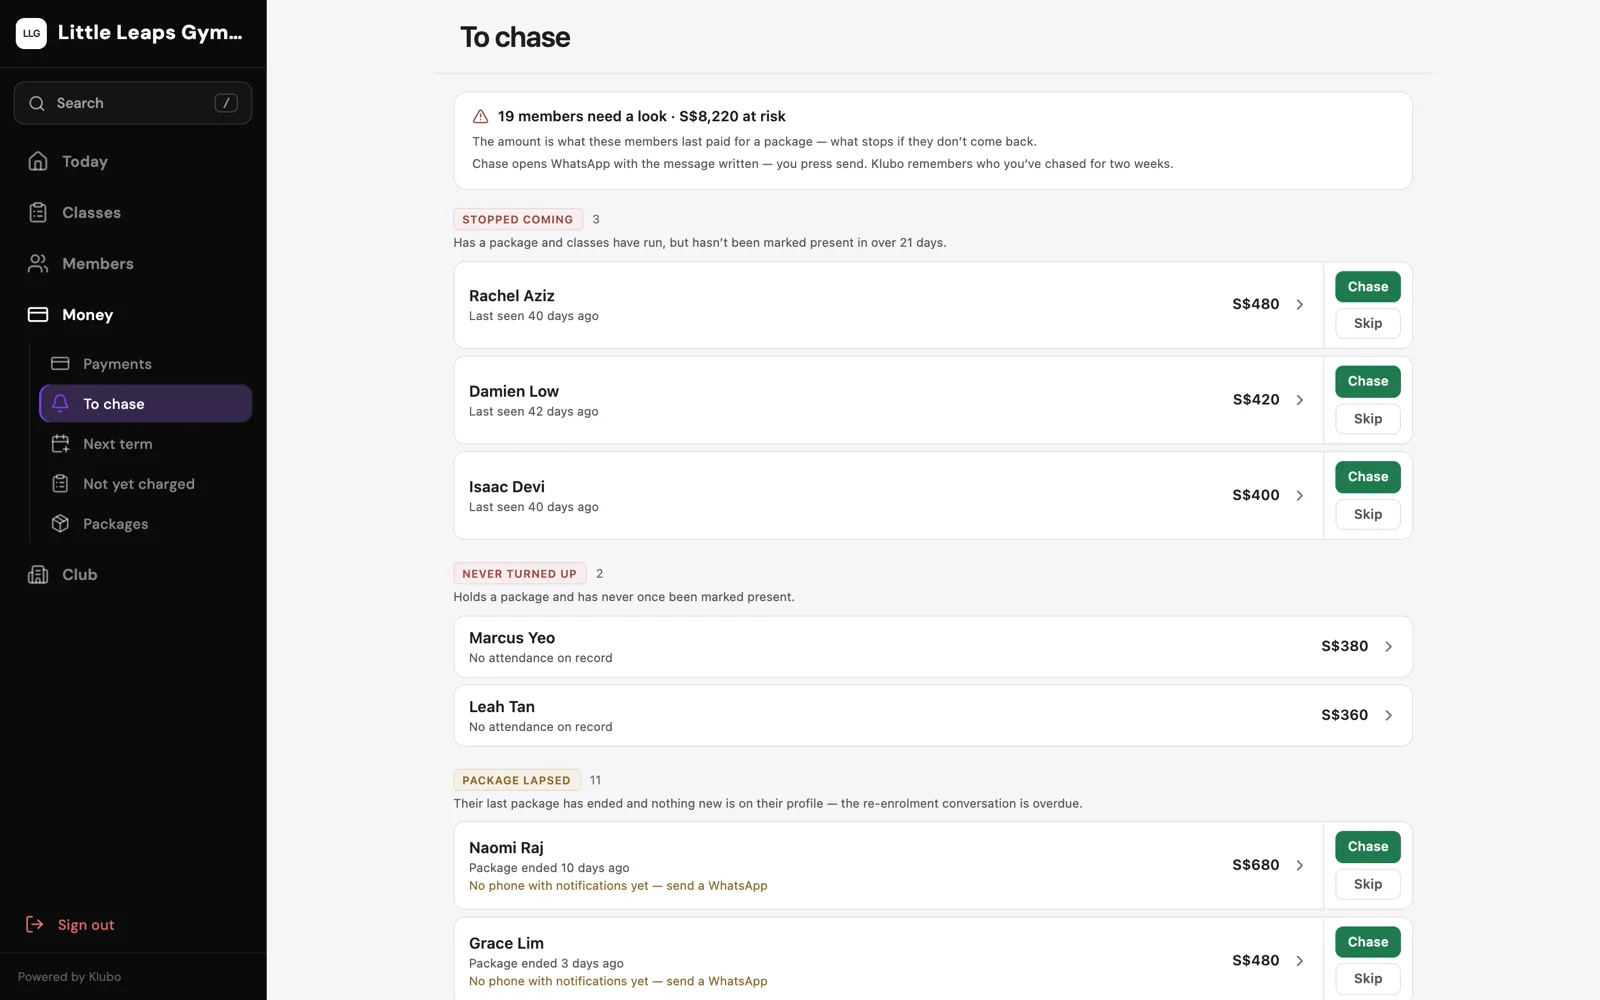Open Packages under Money
Image resolution: width=1600 pixels, height=1000 pixels.
(146, 523)
